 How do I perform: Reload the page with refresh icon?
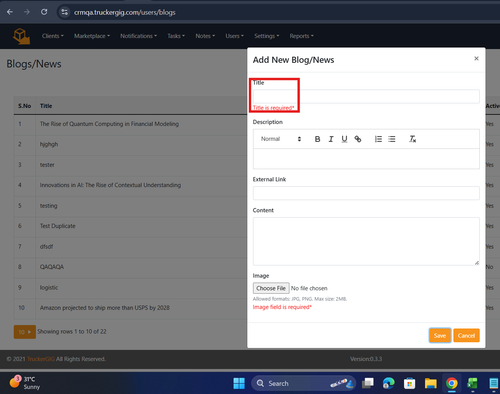44,12
